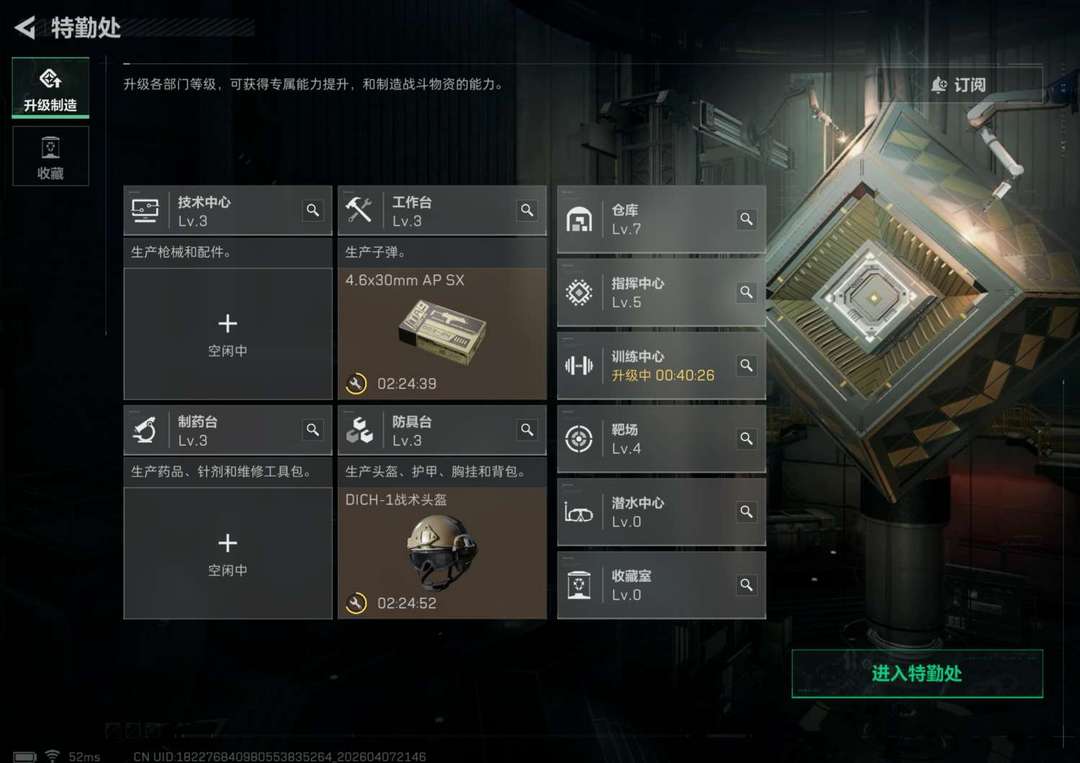Viewport: 1080px width, 763px height.
Task: Open 收藏室 magnifier details
Action: [746, 585]
